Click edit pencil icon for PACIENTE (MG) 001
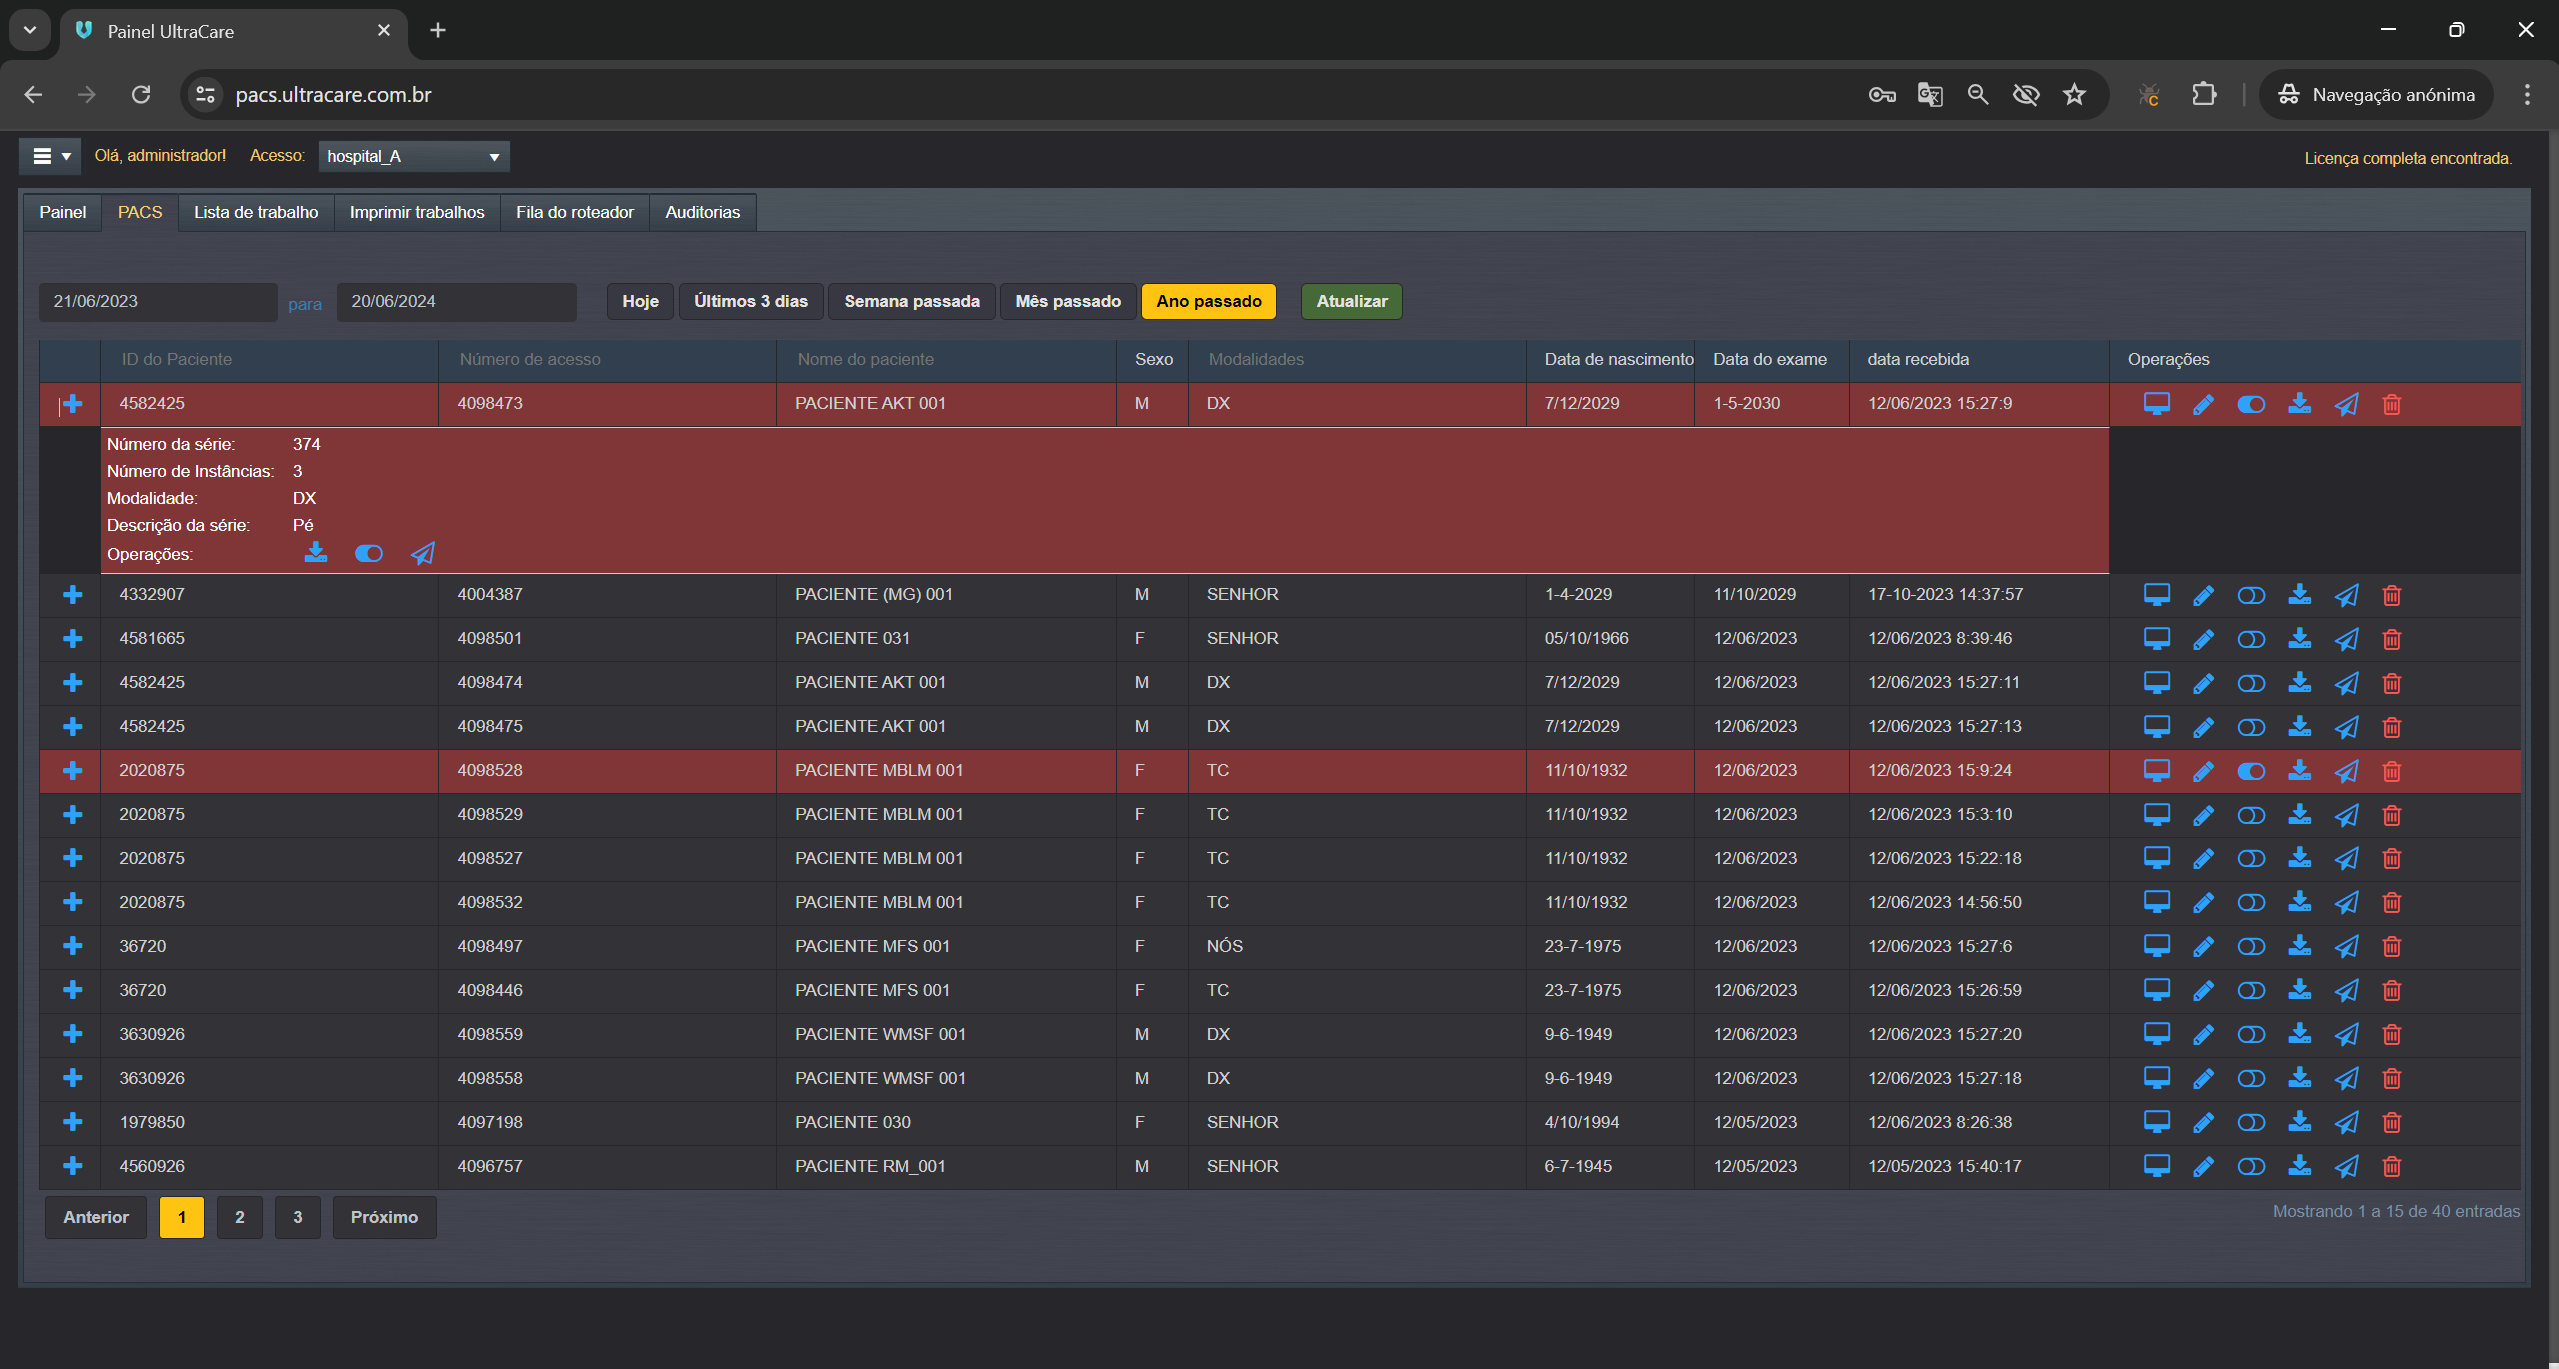The image size is (2559, 1369). [2203, 595]
